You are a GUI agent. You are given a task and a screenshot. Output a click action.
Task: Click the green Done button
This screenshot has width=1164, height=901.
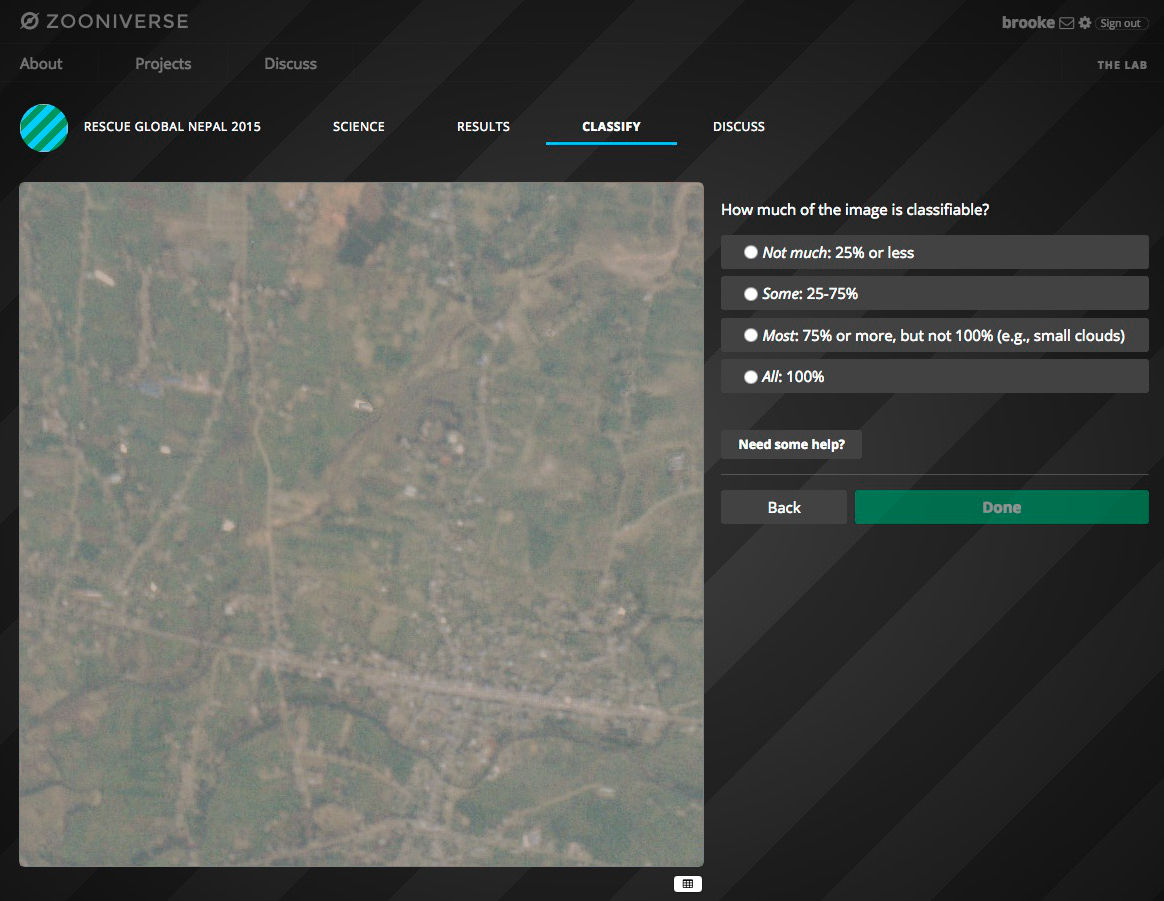click(x=1001, y=507)
